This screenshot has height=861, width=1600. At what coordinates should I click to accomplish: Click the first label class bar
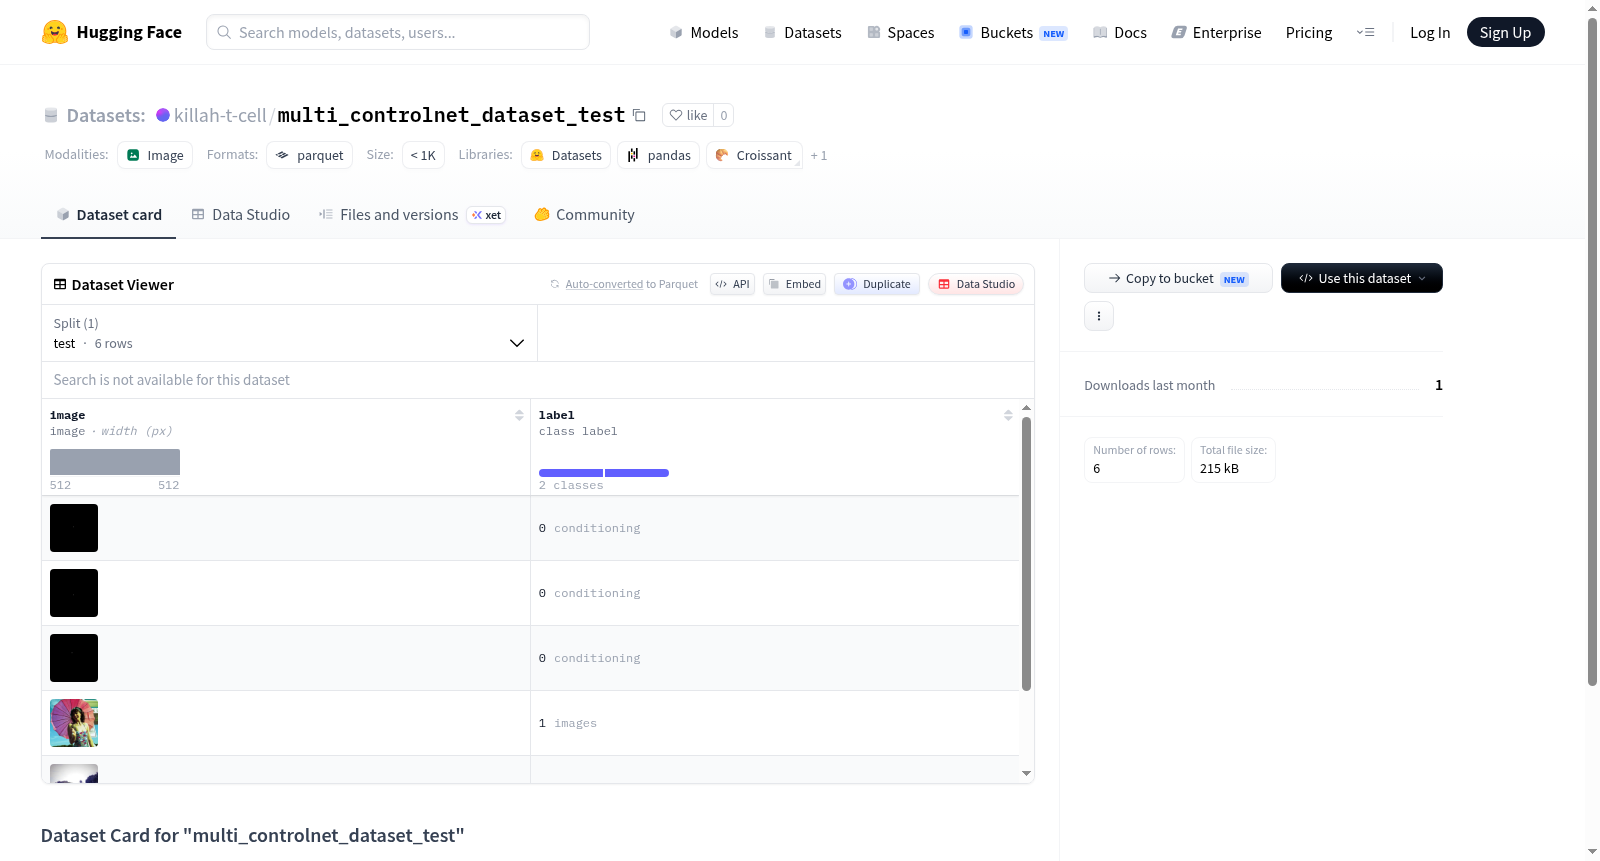[x=570, y=473]
